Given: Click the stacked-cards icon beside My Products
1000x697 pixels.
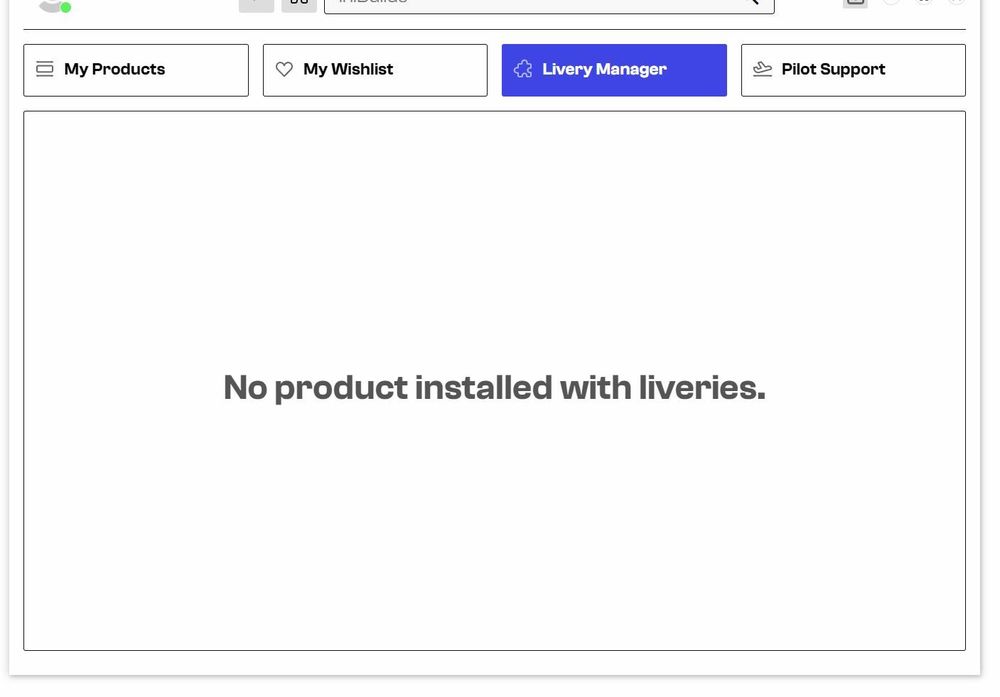Looking at the screenshot, I should point(44,69).
